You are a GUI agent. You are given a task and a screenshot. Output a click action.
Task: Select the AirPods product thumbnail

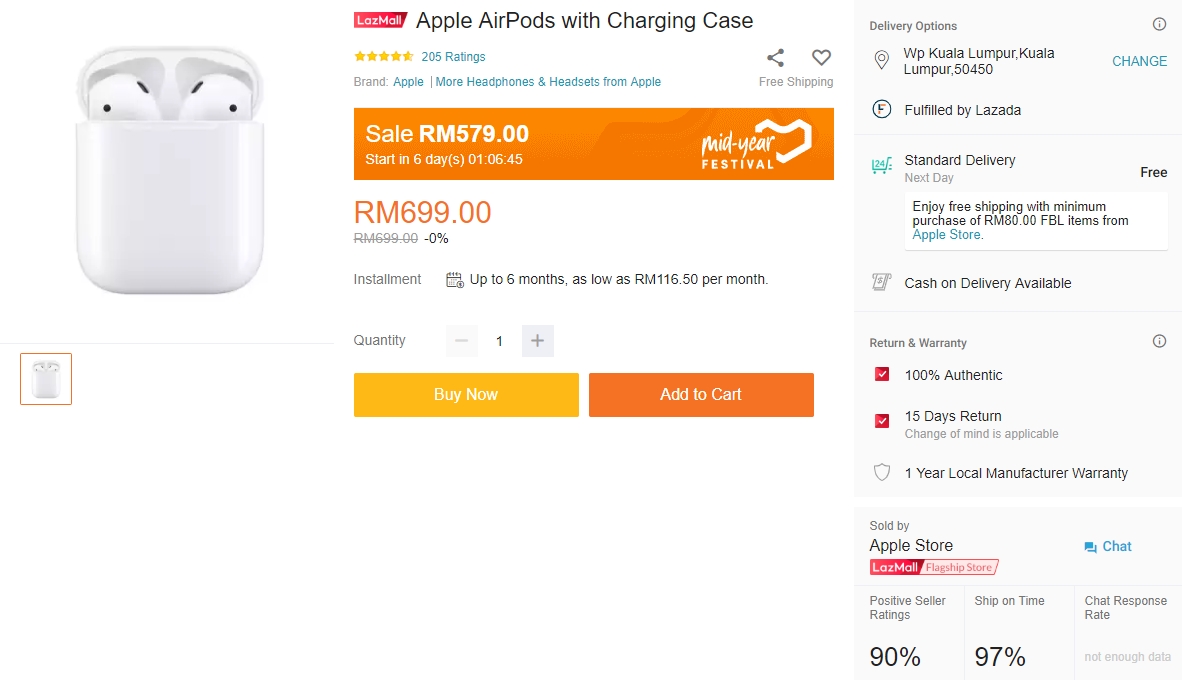46,379
